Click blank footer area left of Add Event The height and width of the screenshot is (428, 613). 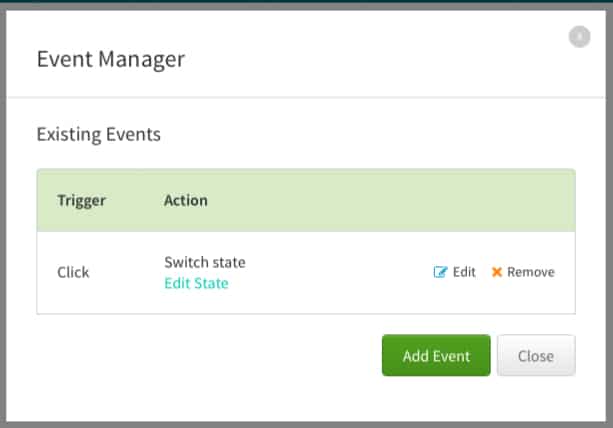200,356
